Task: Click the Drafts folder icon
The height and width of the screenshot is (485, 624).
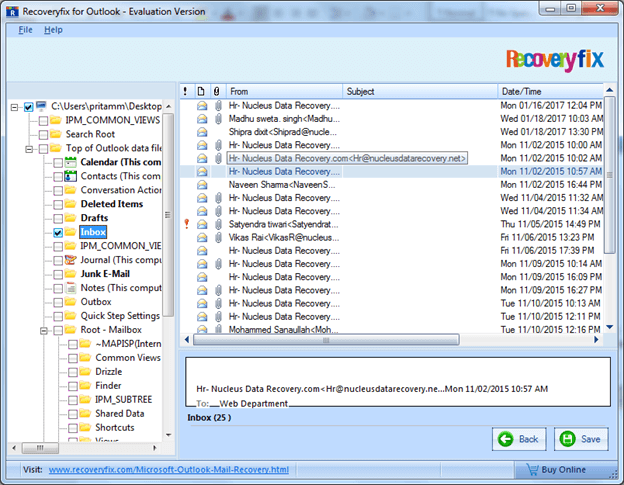Action: [x=70, y=218]
